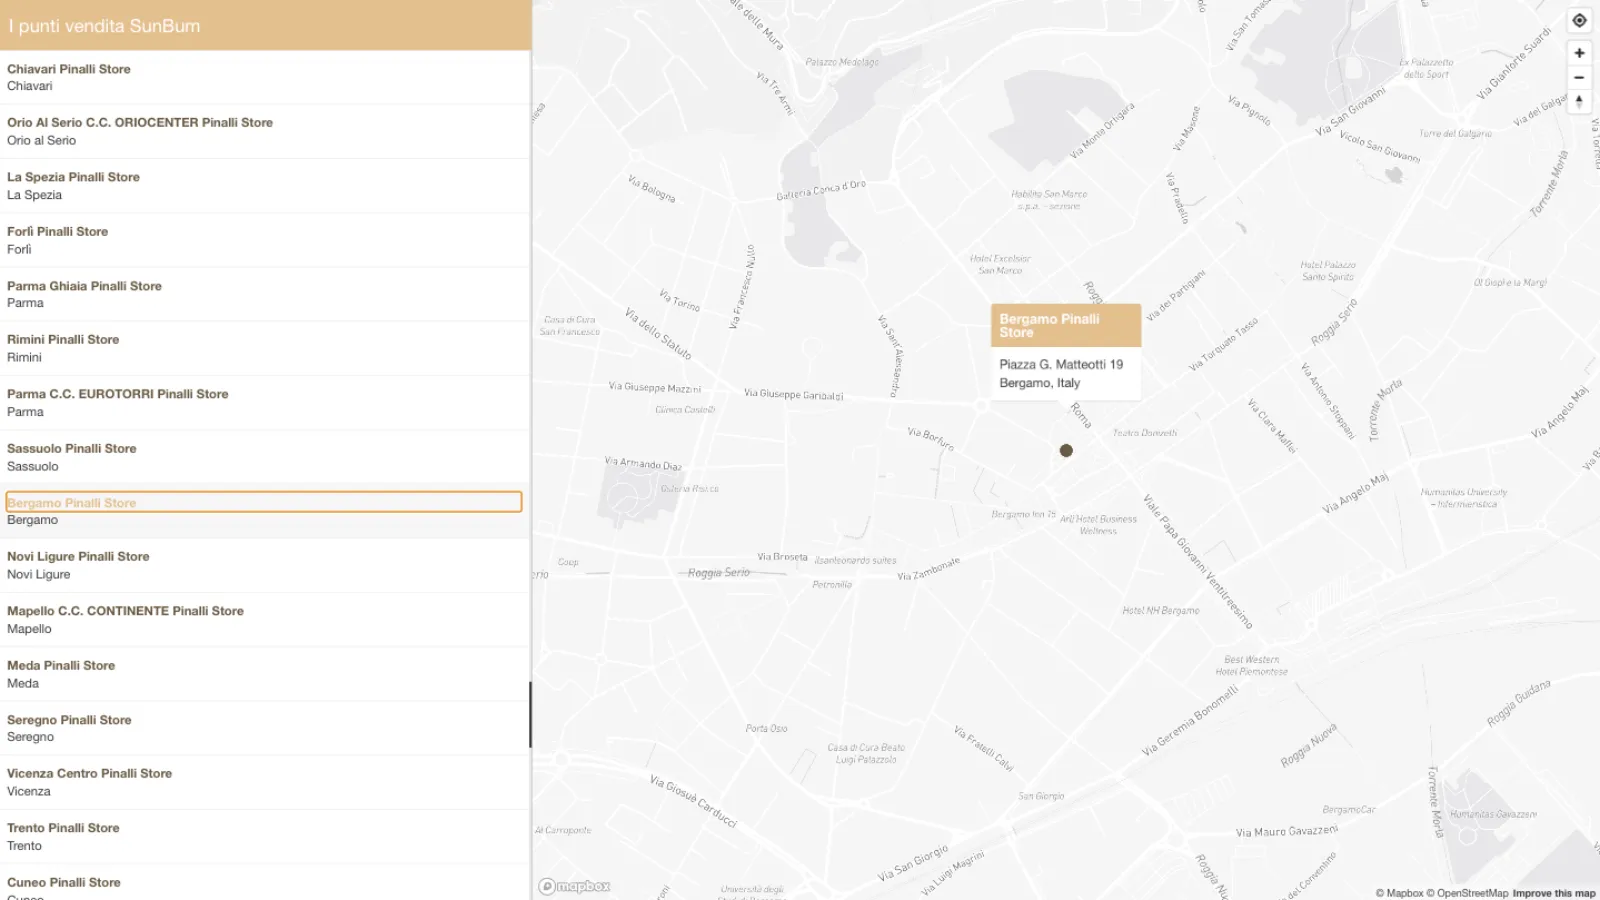Image resolution: width=1600 pixels, height=900 pixels.
Task: Click Palazzo Medolago map label
Action: point(842,62)
